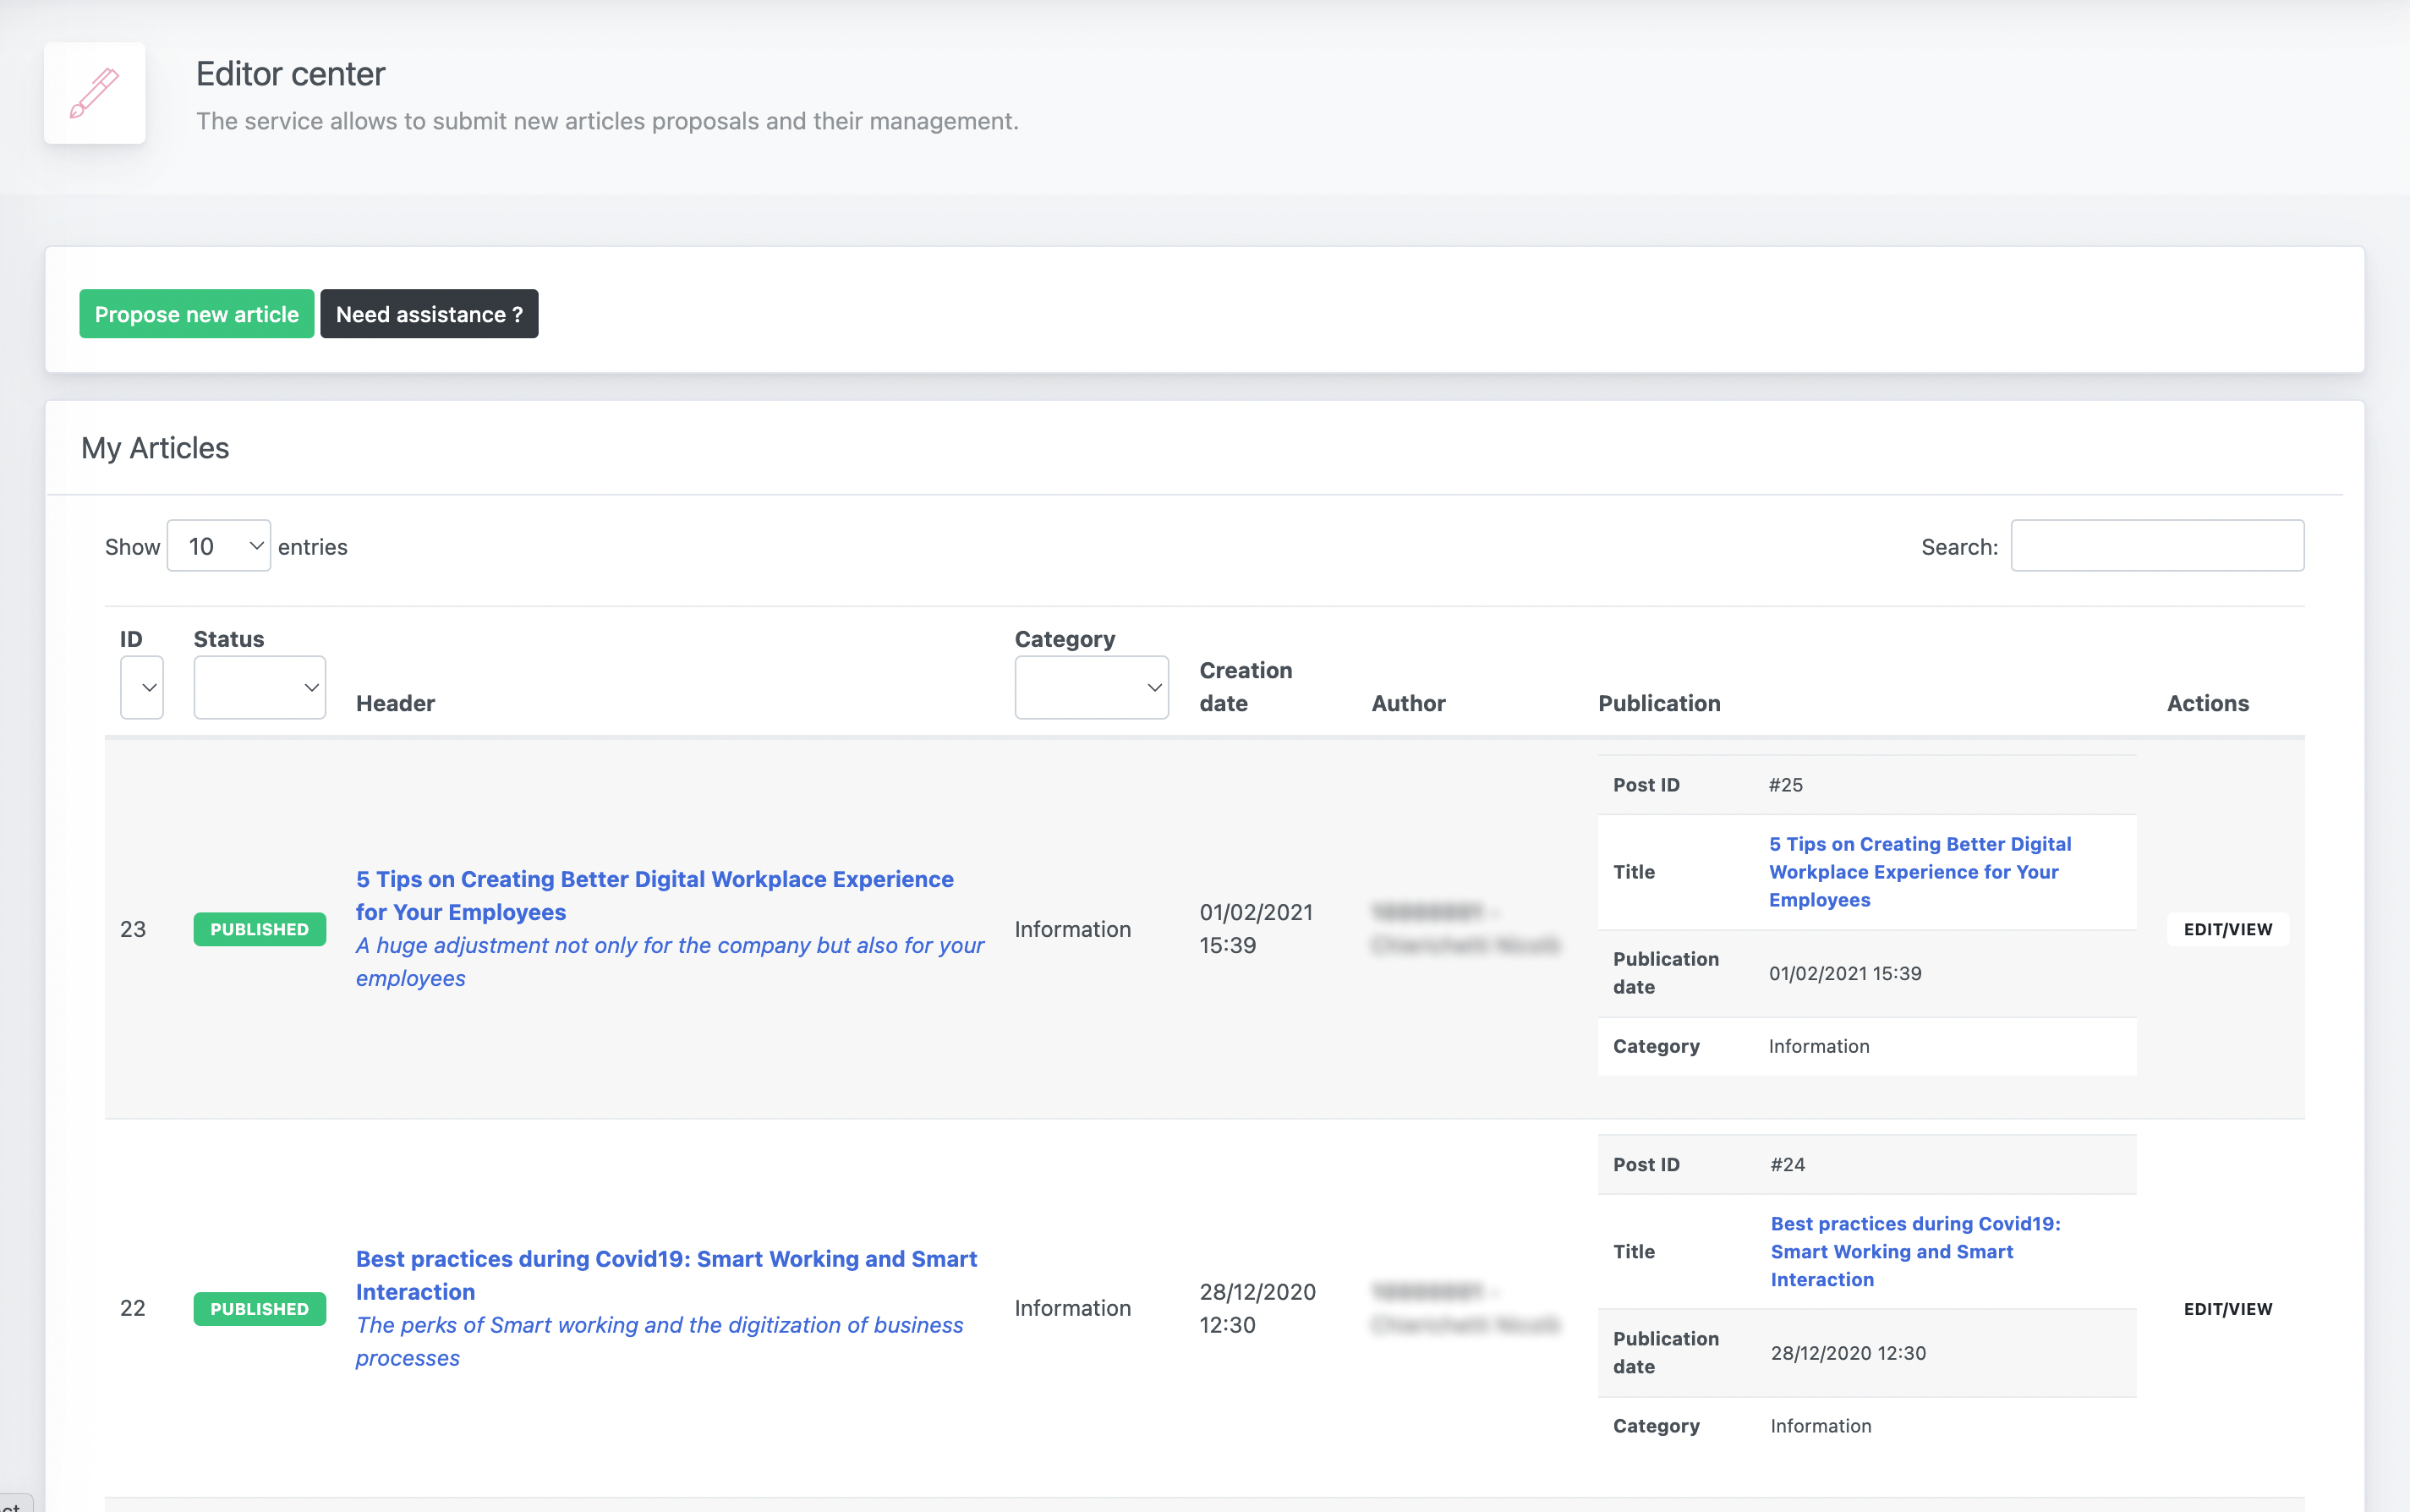Expand the Status filter dropdown
Screen dimensions: 2410x1512
click(260, 687)
